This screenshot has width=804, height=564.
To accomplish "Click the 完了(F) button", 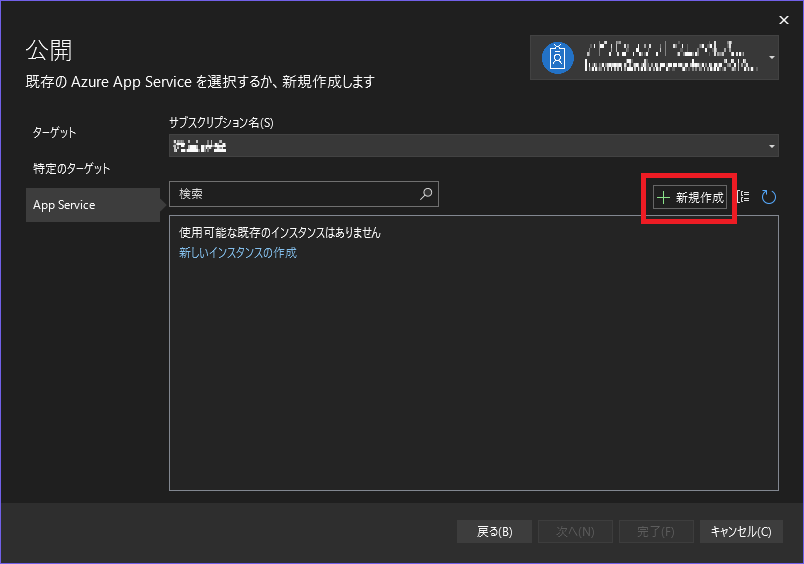I will pos(656,532).
